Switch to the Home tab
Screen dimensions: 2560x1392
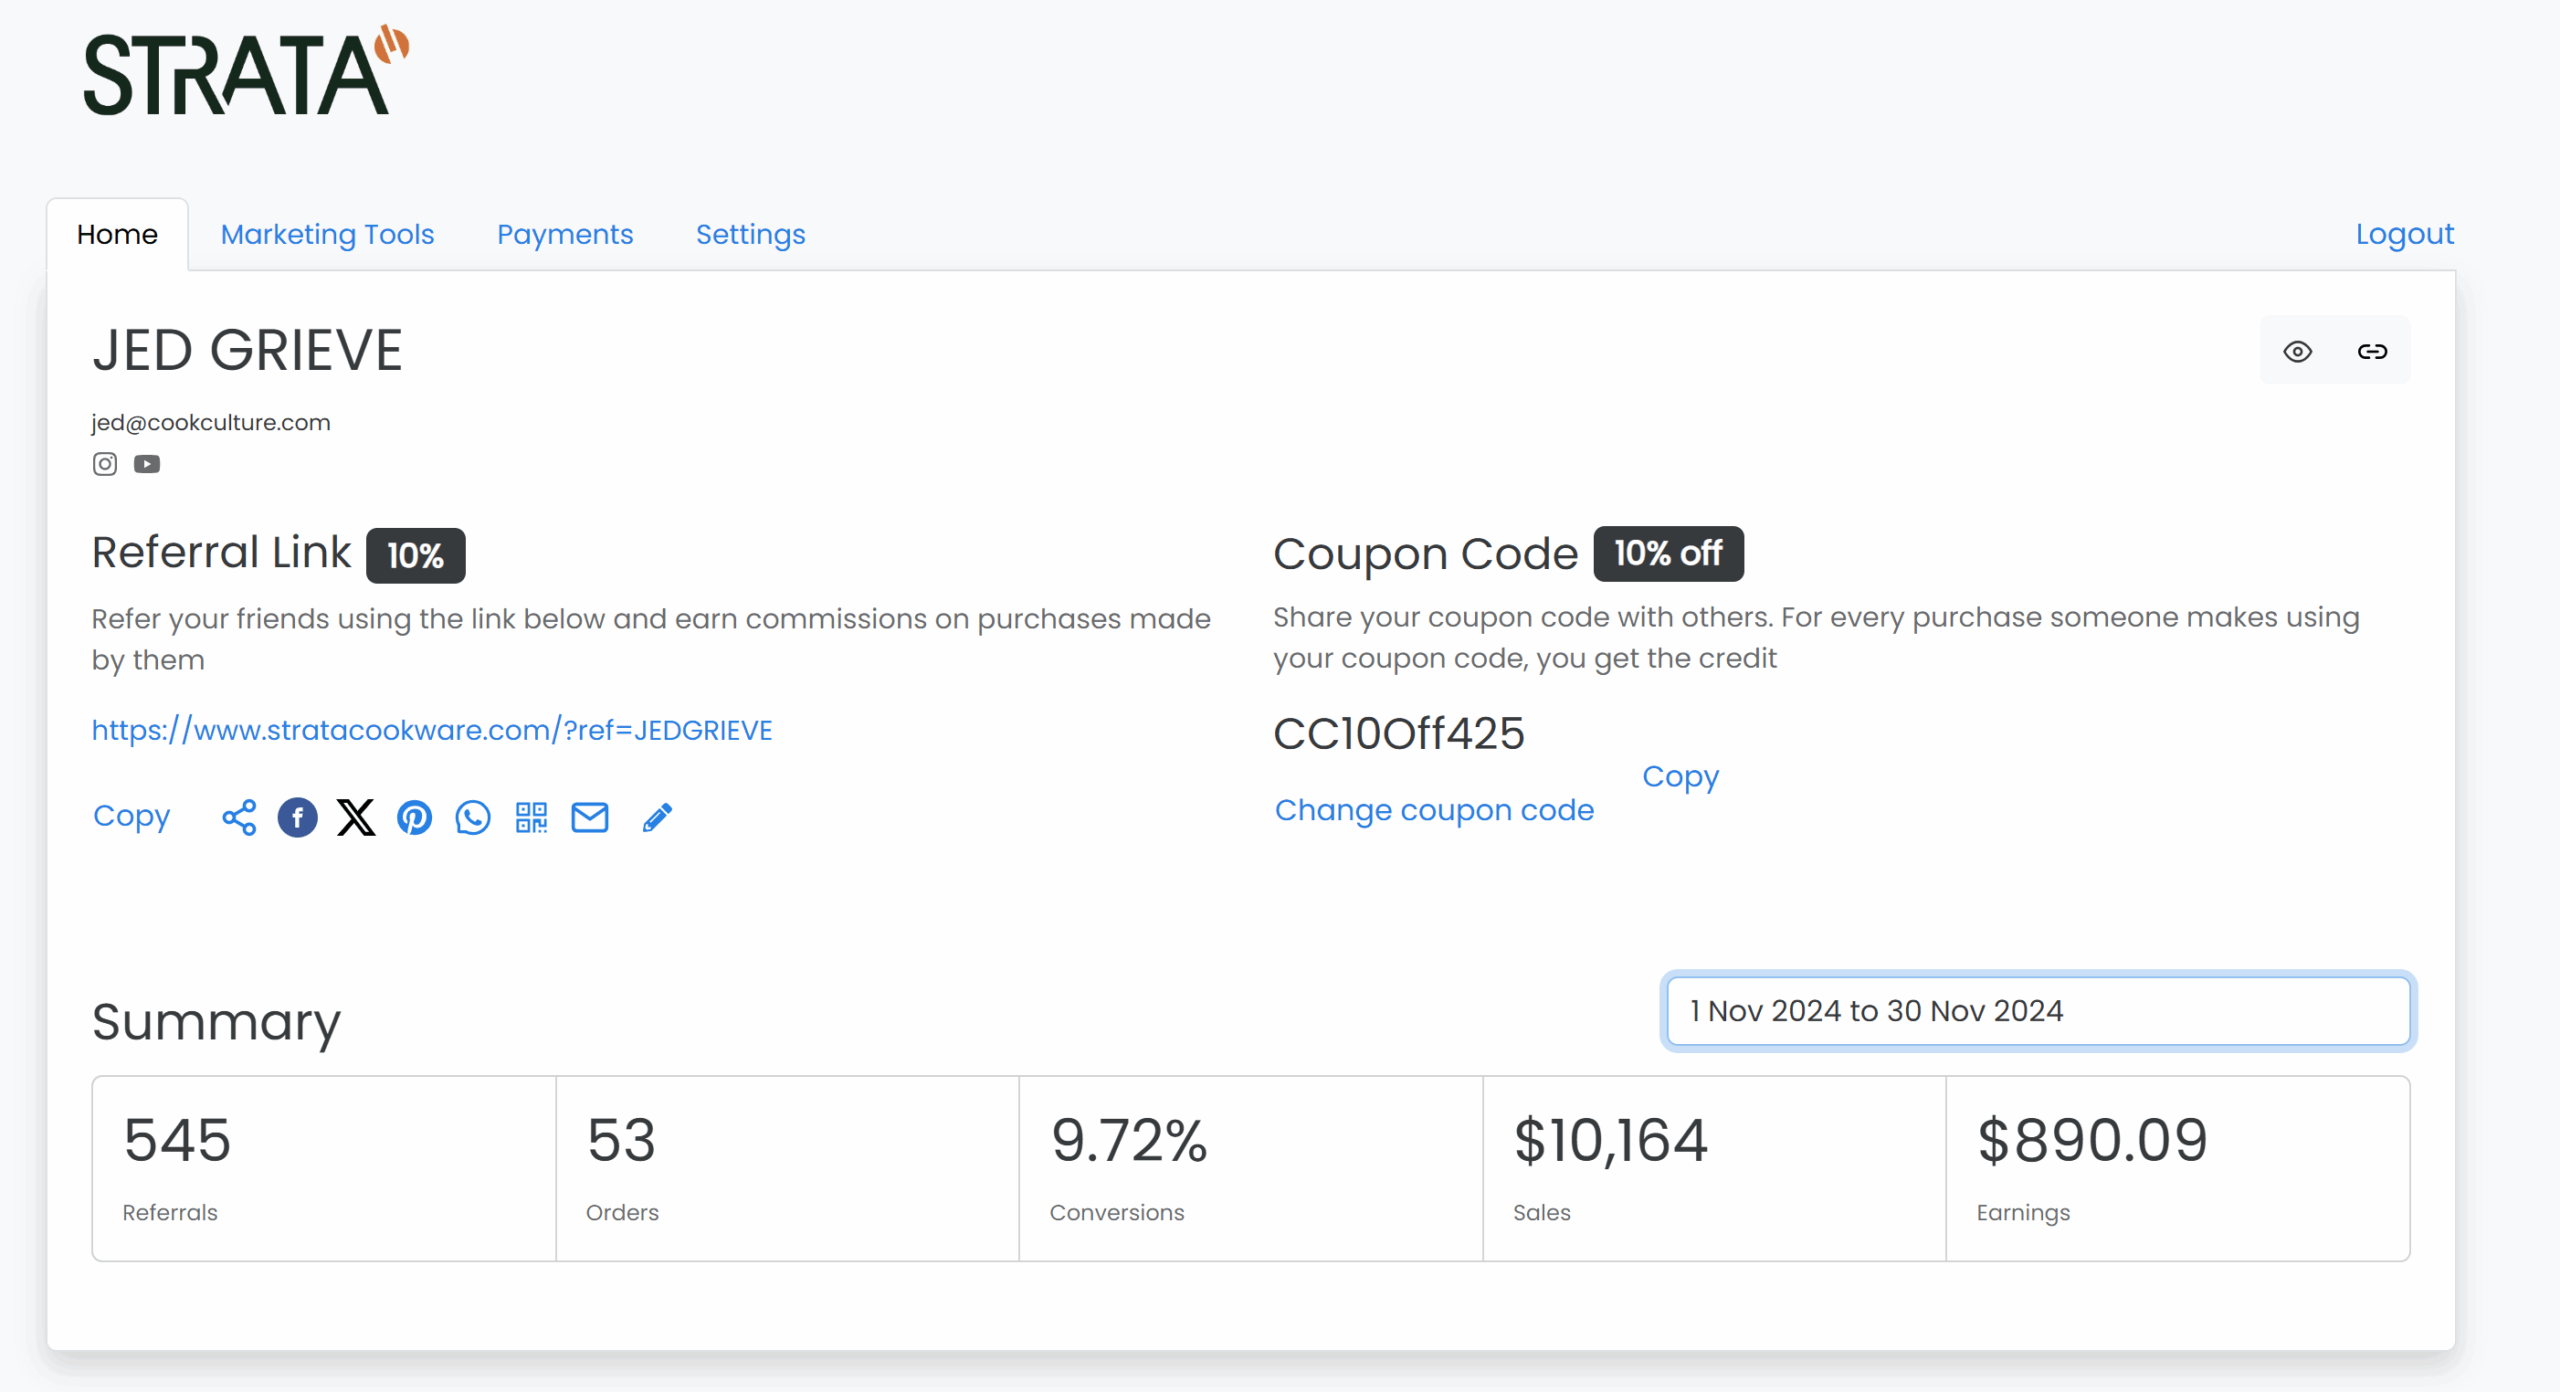click(x=117, y=234)
